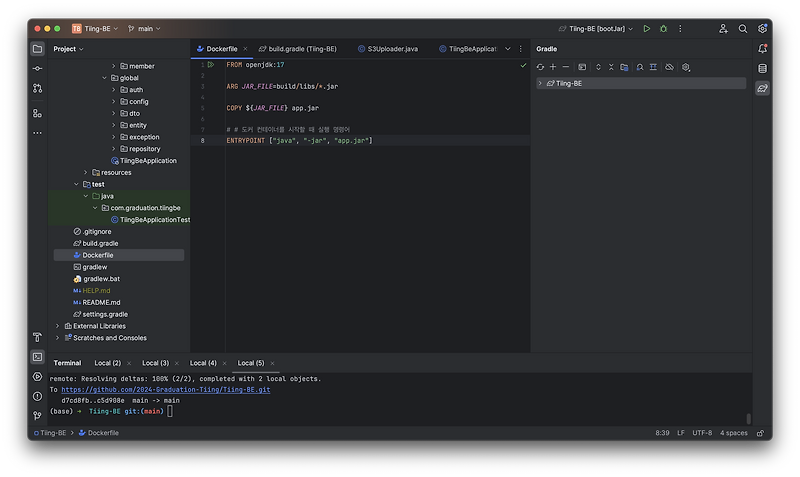Click the UTF-8 encoding in status bar

701,433
